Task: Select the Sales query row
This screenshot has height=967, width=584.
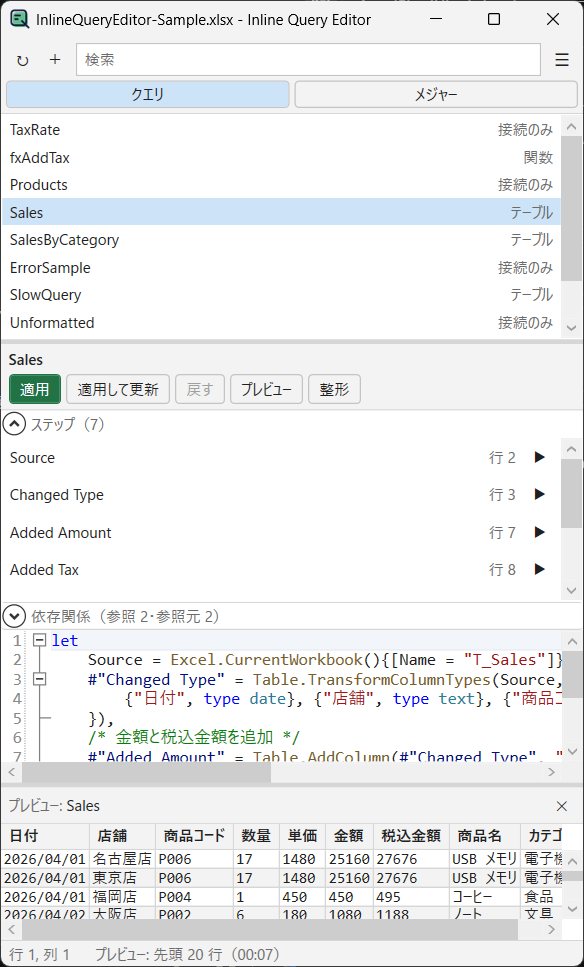Action: tap(281, 212)
